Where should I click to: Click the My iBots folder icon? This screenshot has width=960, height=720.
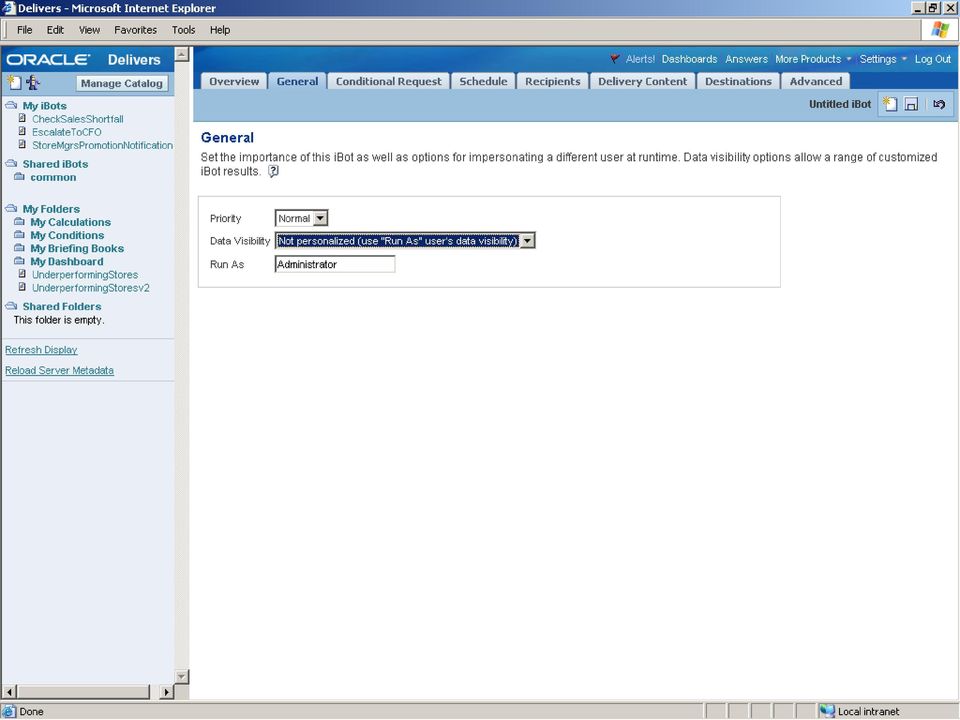pyautogui.click(x=12, y=105)
